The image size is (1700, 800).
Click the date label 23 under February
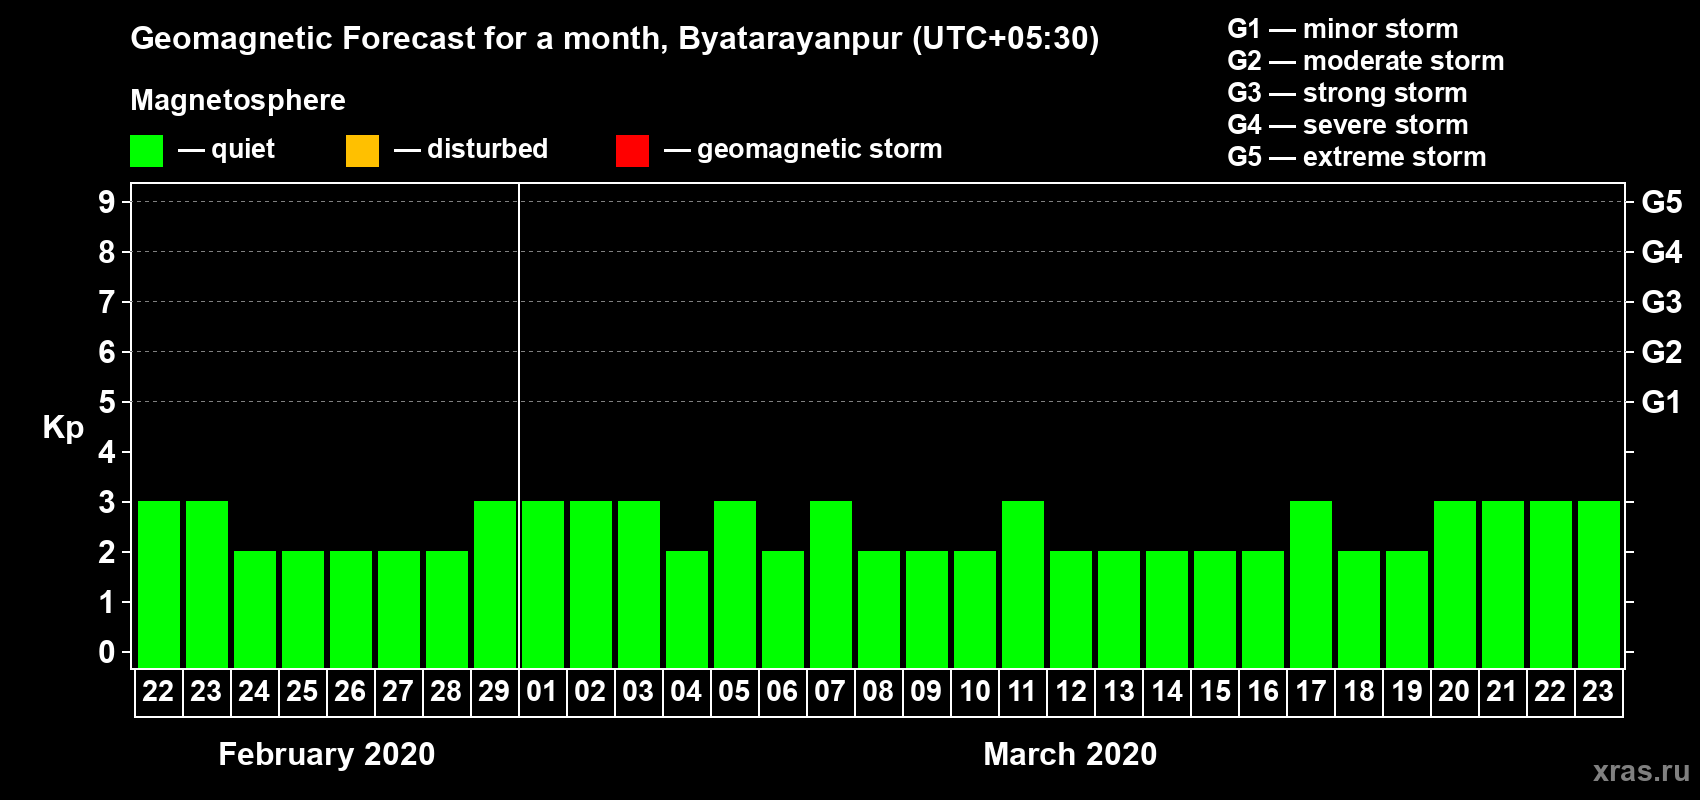206,691
